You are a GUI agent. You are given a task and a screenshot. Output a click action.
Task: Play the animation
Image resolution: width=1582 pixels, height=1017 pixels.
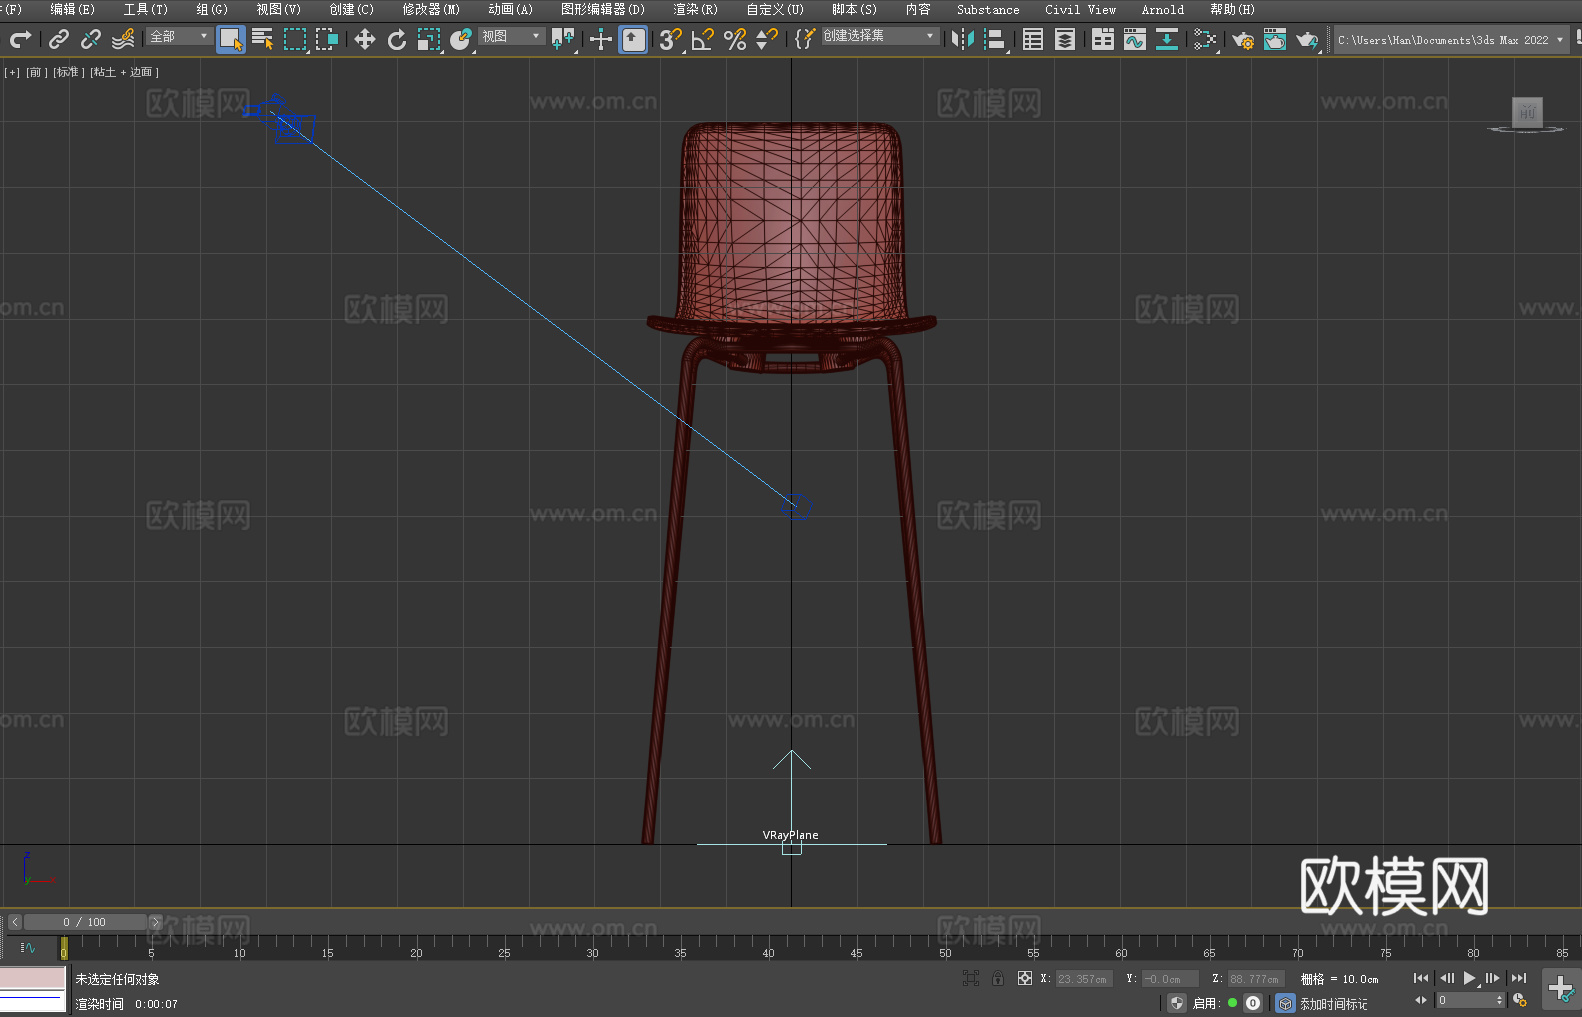[1469, 978]
